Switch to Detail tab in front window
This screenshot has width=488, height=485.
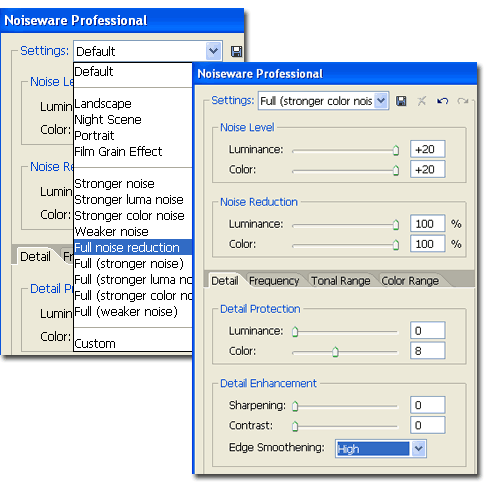point(225,281)
